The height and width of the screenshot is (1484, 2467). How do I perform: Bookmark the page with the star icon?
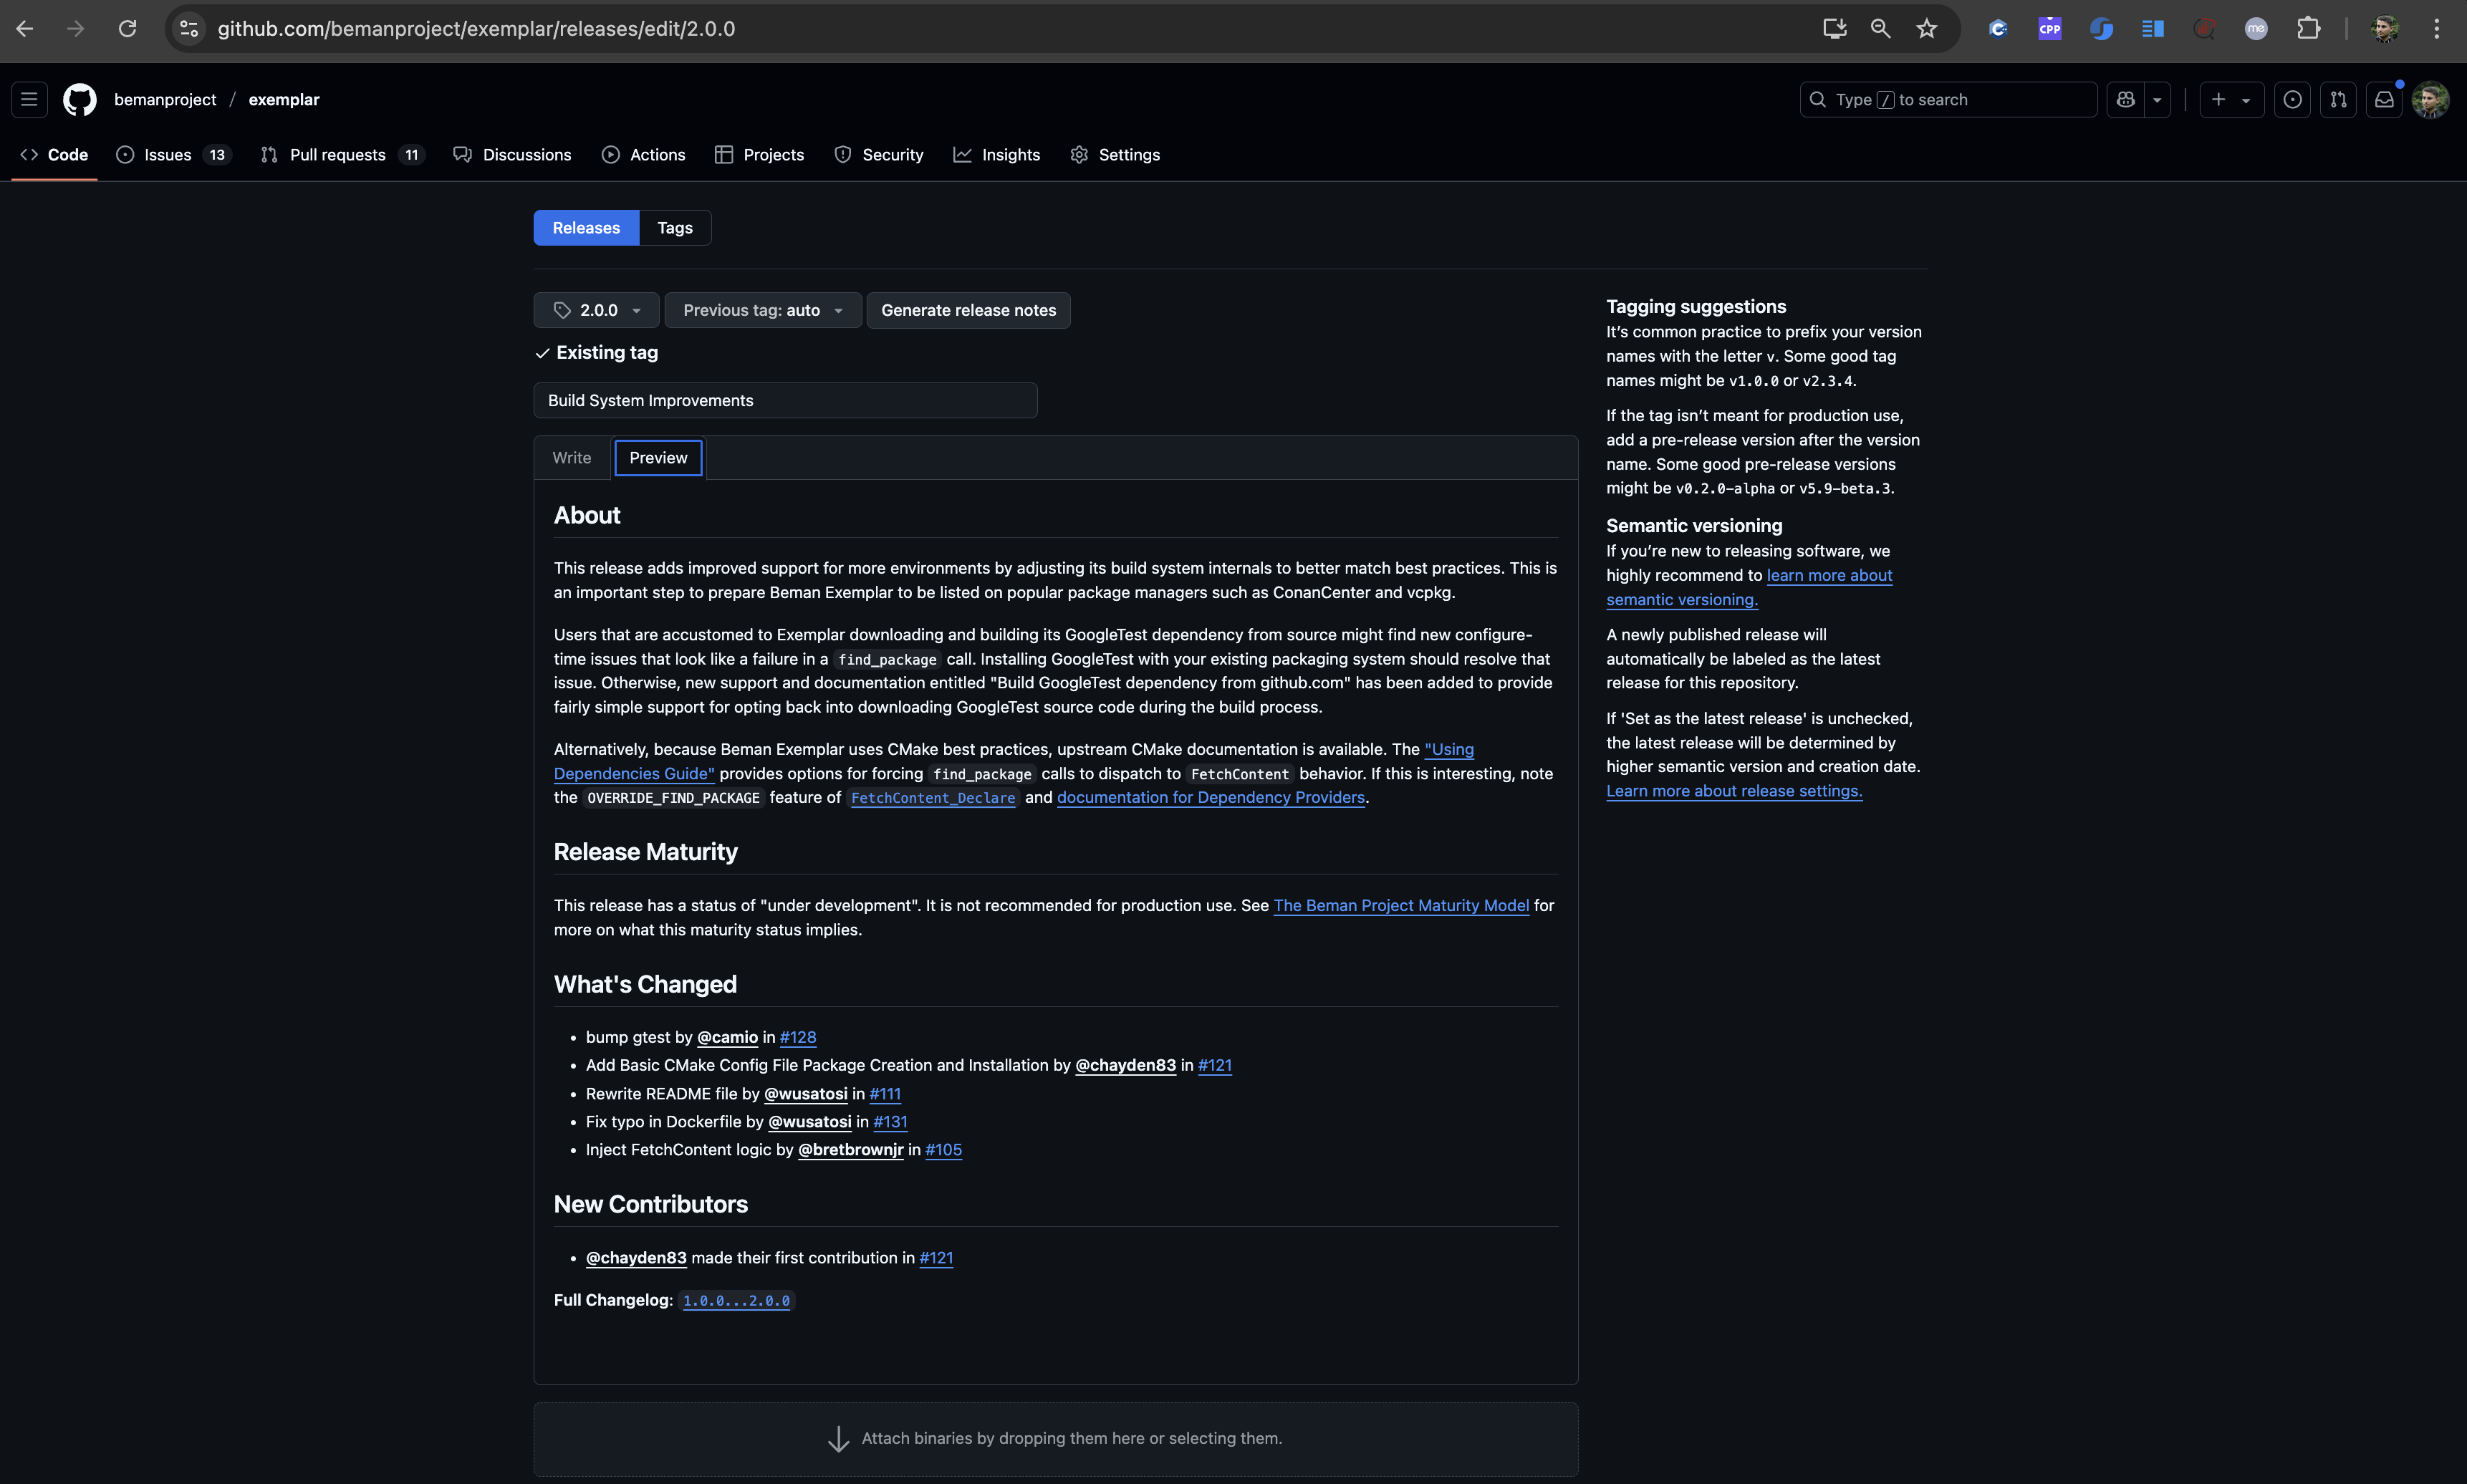1926,29
